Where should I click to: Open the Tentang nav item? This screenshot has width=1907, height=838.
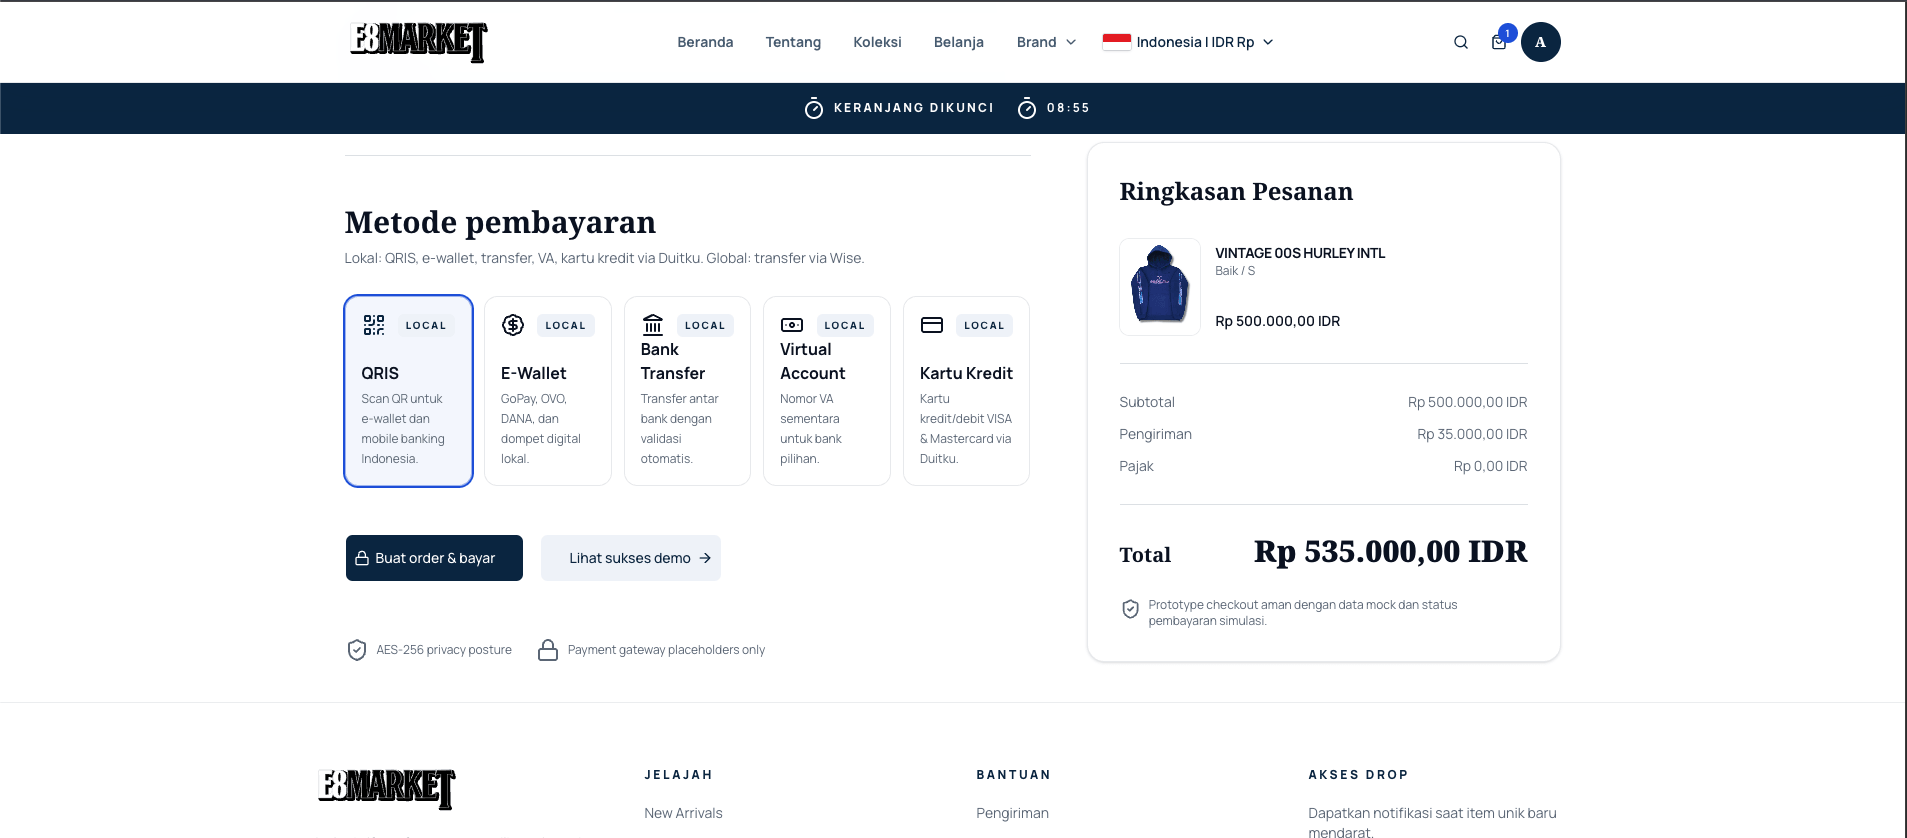[x=793, y=42]
